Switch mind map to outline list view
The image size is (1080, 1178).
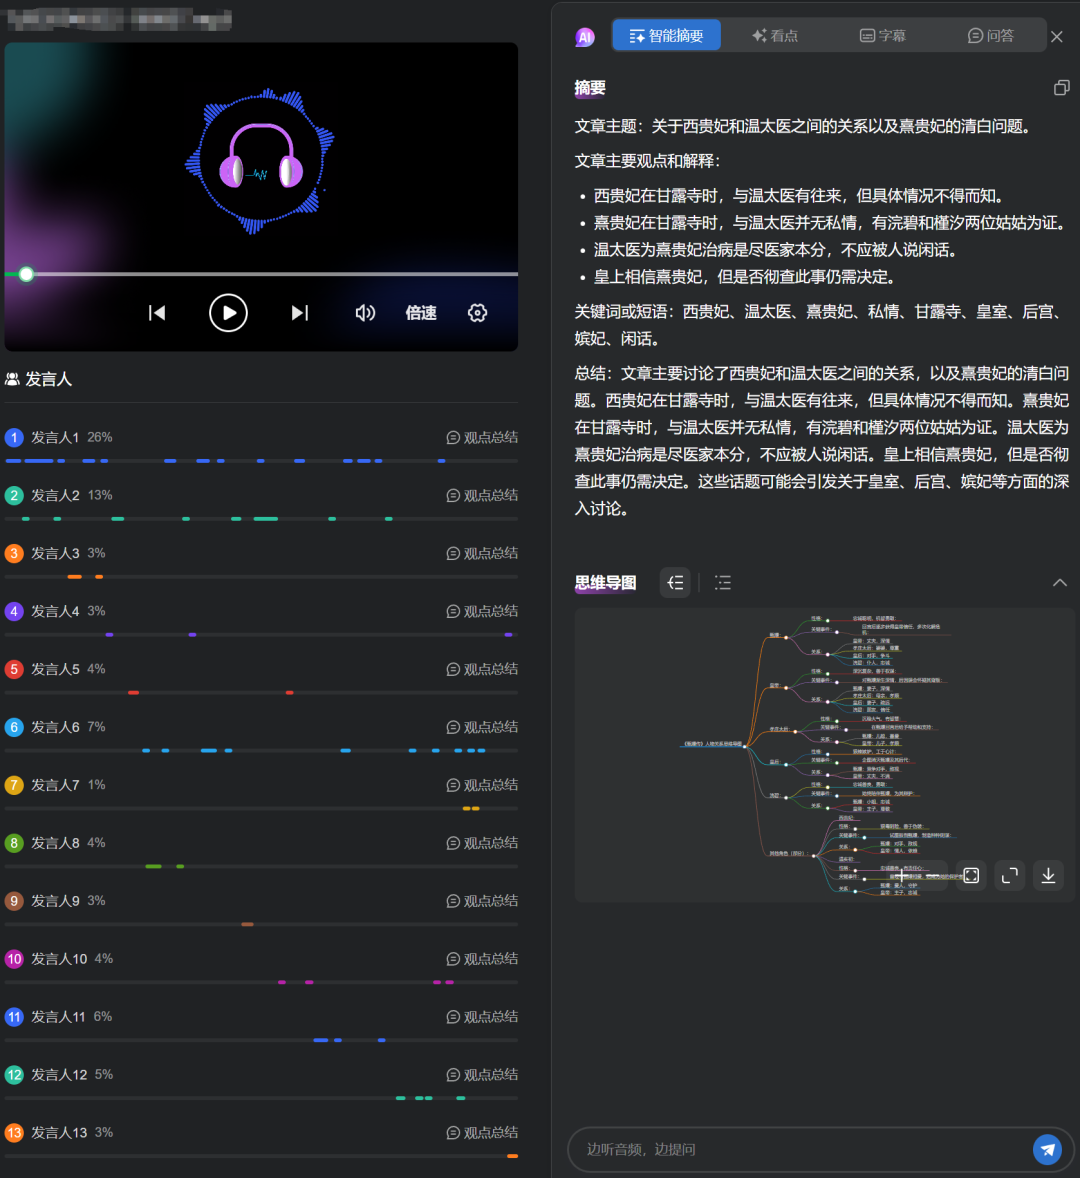[723, 583]
